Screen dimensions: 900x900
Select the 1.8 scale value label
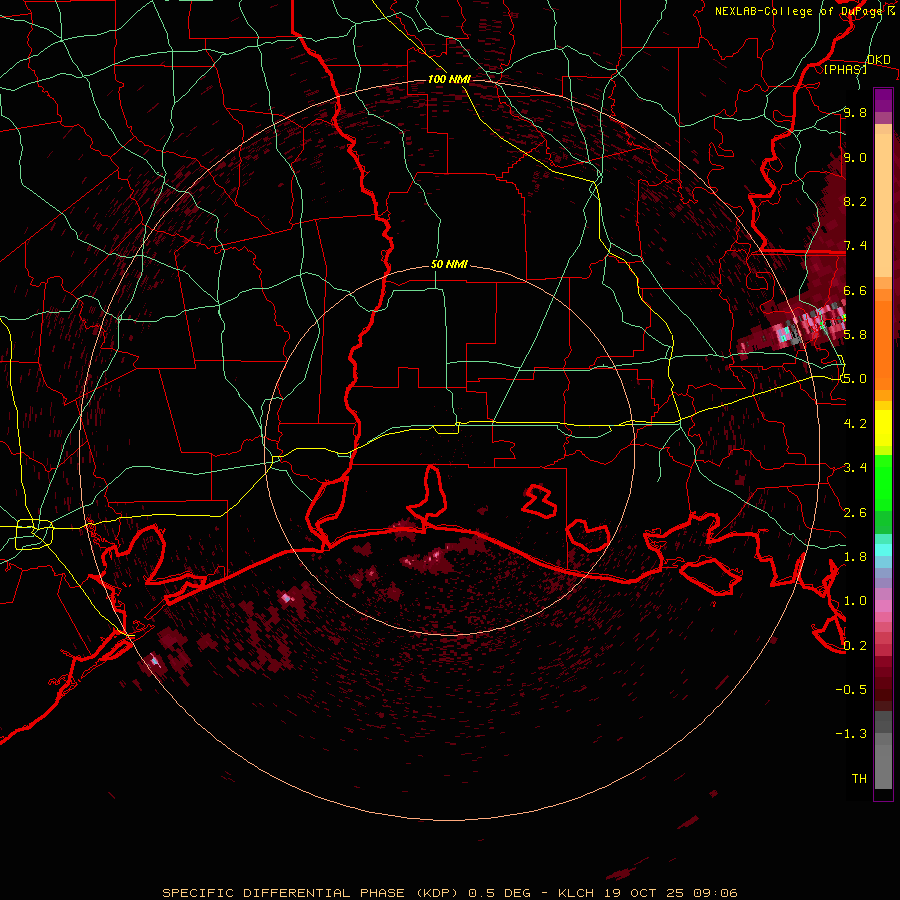855,556
